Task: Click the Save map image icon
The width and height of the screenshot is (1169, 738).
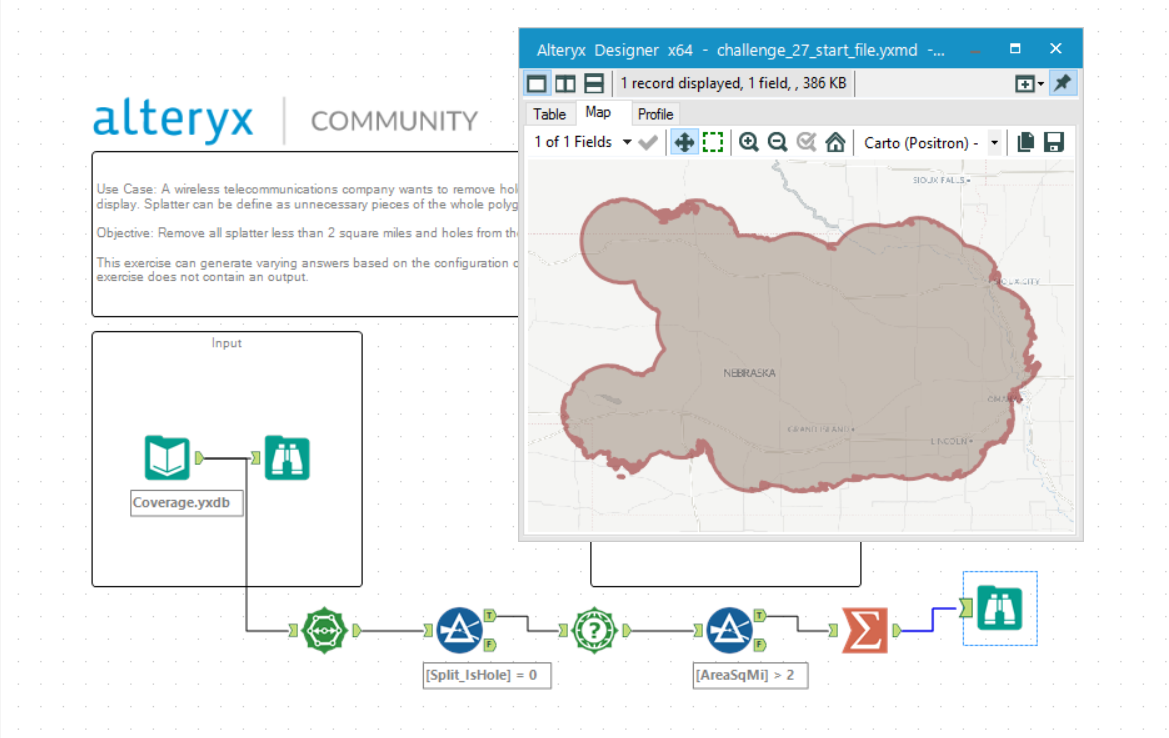Action: point(1053,142)
